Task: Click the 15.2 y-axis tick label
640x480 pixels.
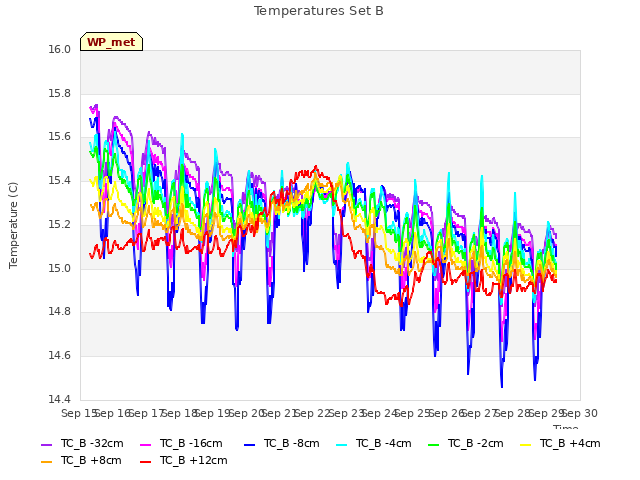Action: click(x=60, y=225)
